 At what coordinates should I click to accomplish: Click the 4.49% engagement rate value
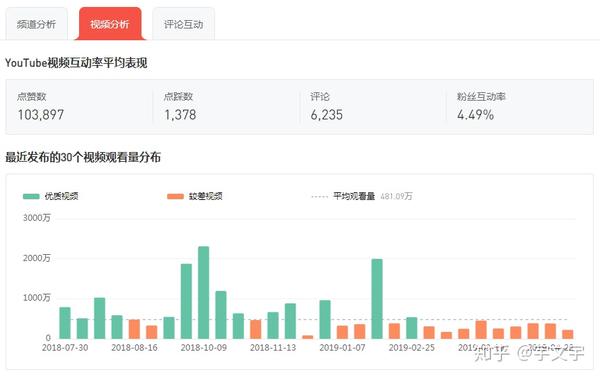(476, 114)
